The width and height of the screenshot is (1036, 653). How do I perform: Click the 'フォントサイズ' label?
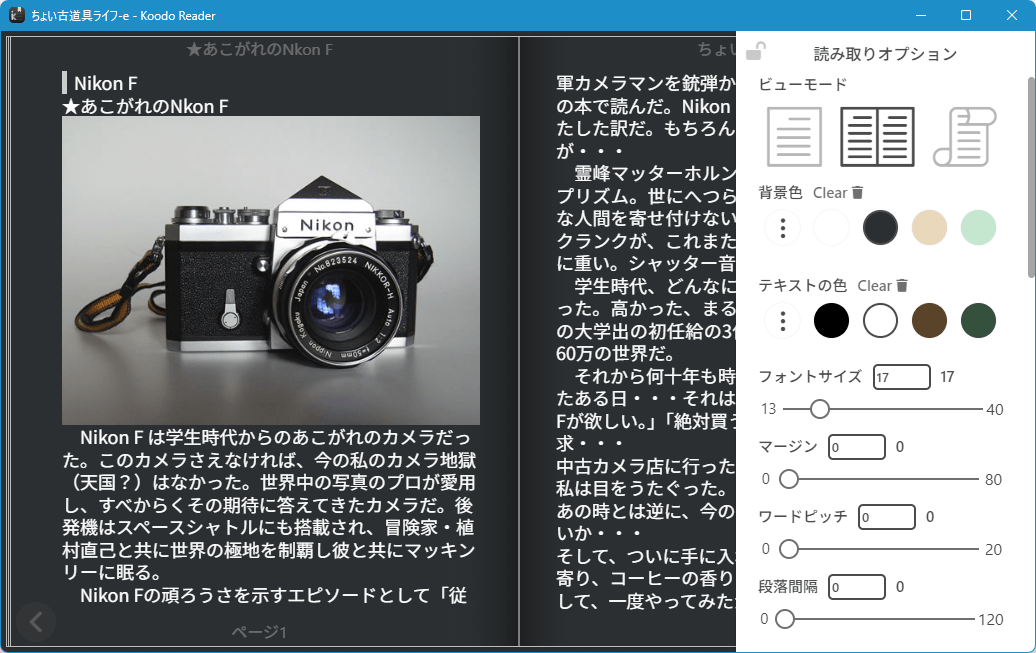(810, 377)
